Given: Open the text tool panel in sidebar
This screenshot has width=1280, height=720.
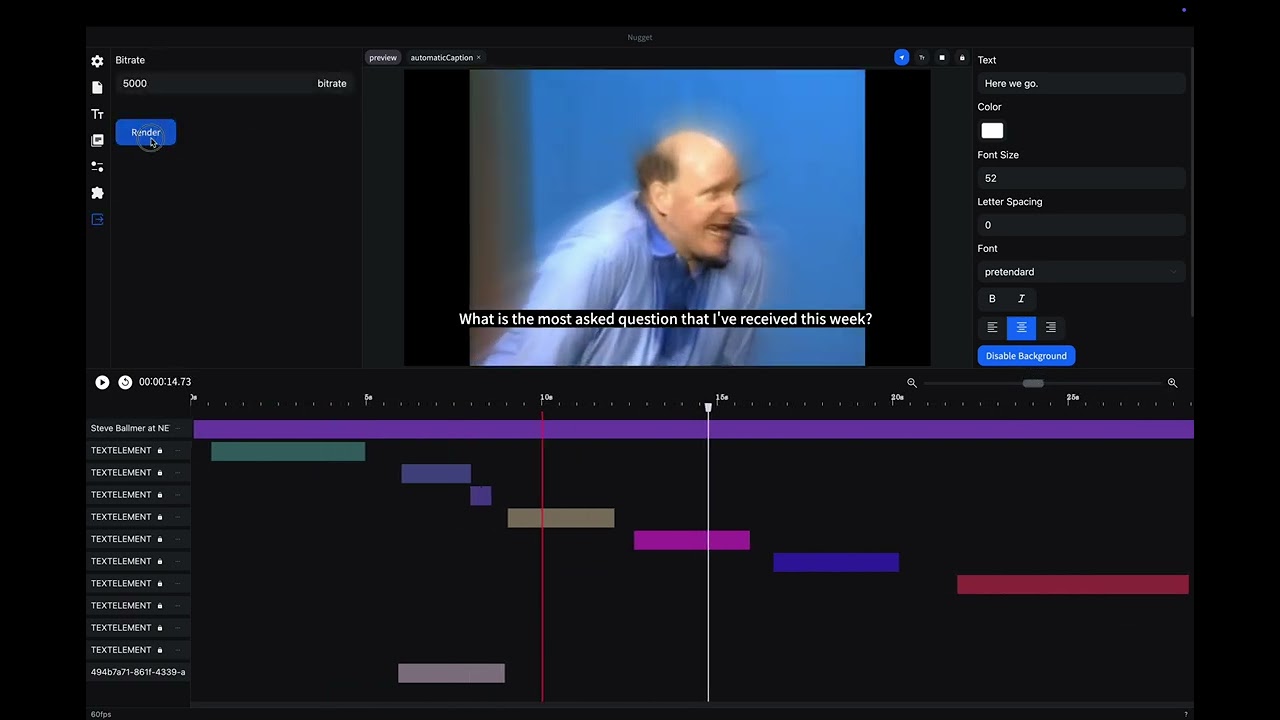Looking at the screenshot, I should pyautogui.click(x=97, y=114).
